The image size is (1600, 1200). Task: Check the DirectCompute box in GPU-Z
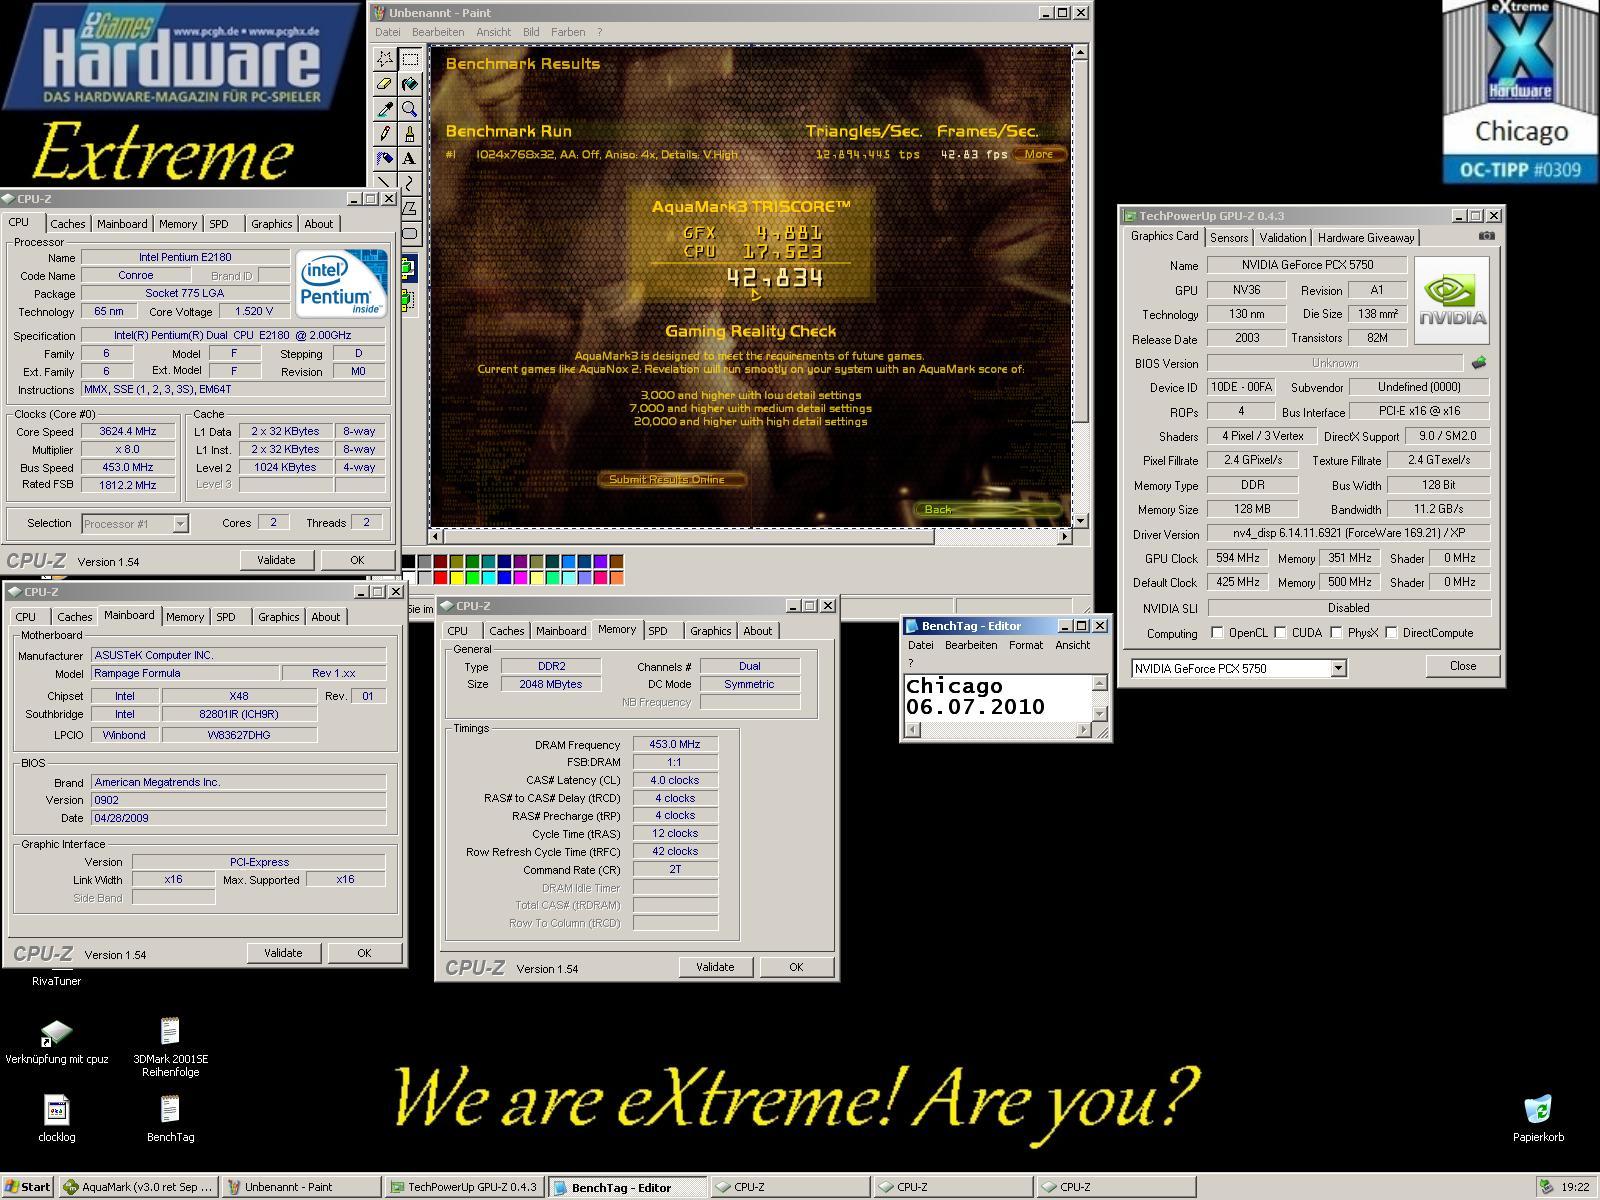[x=1391, y=633]
